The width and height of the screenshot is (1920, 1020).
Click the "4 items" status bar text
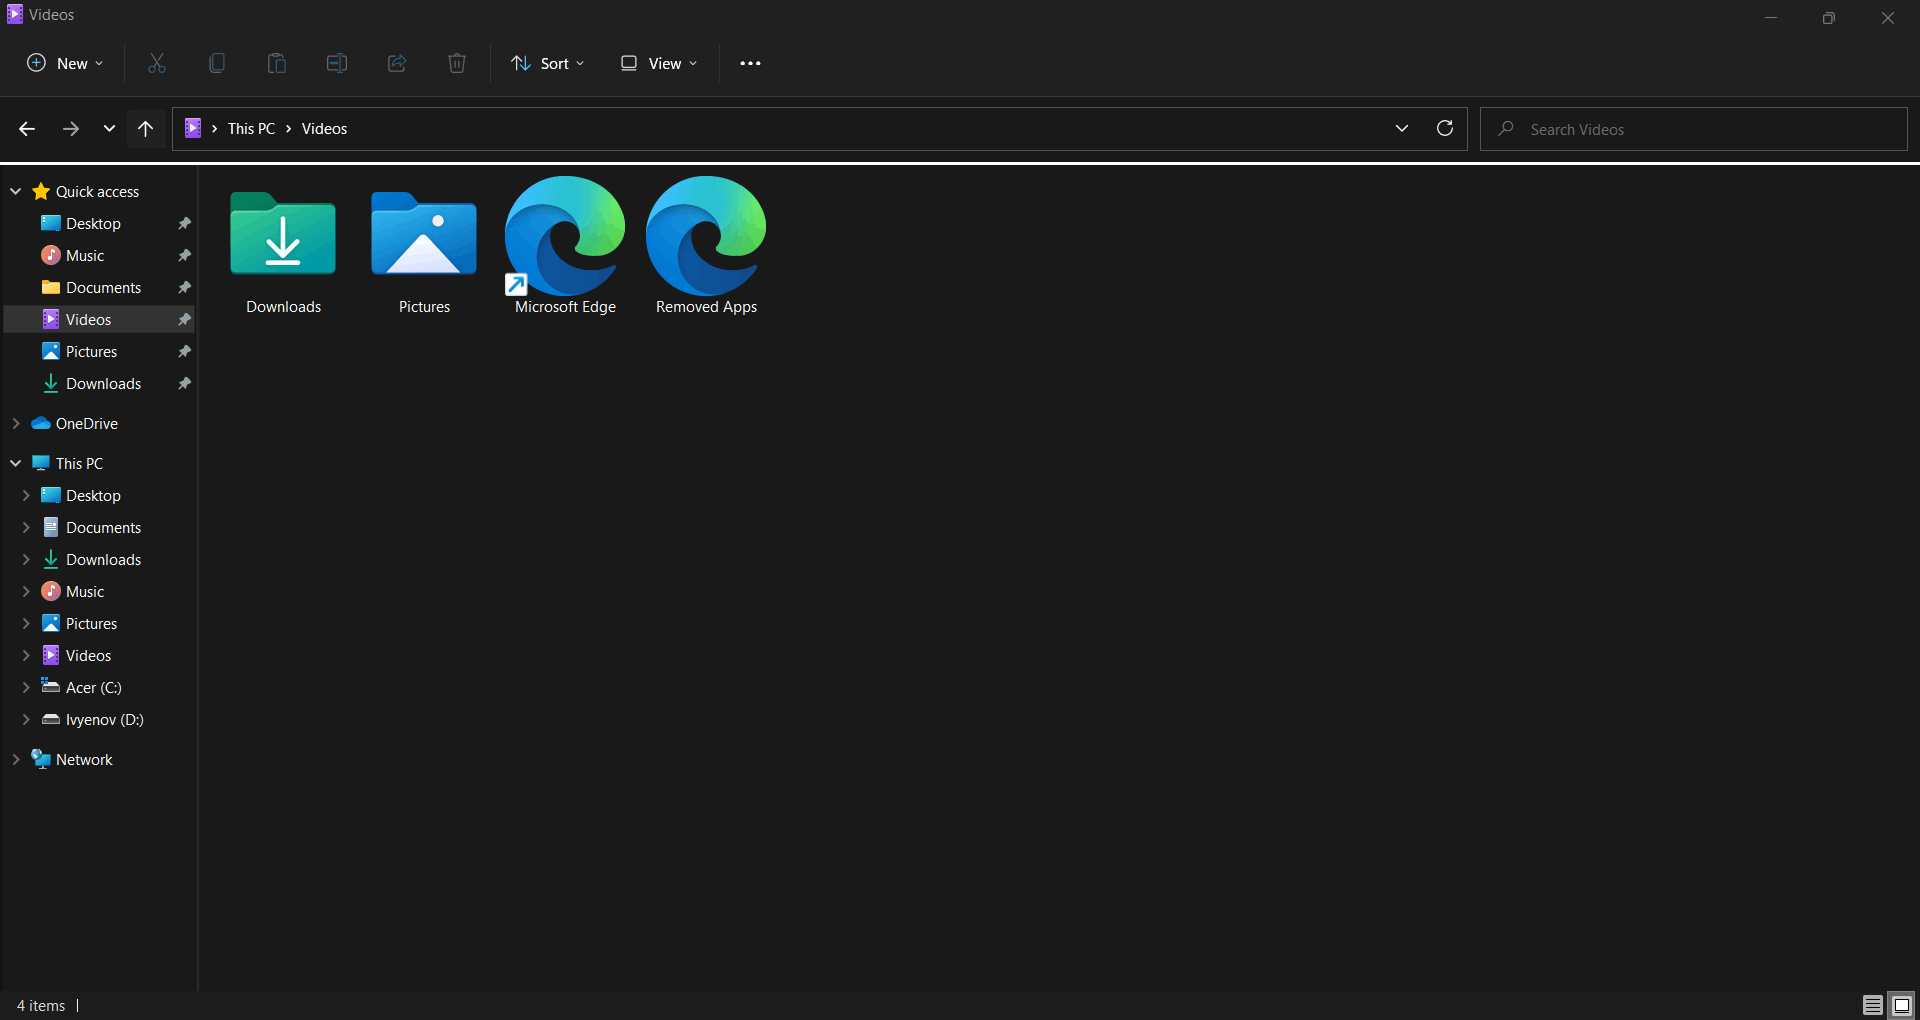coord(41,1005)
